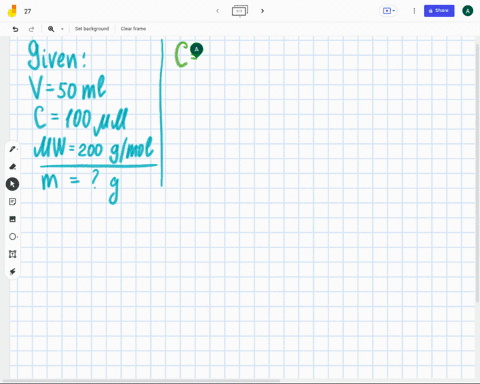480x384 pixels.
Task: Click the horizontal scrollbar at the bottom
Action: pos(142,380)
